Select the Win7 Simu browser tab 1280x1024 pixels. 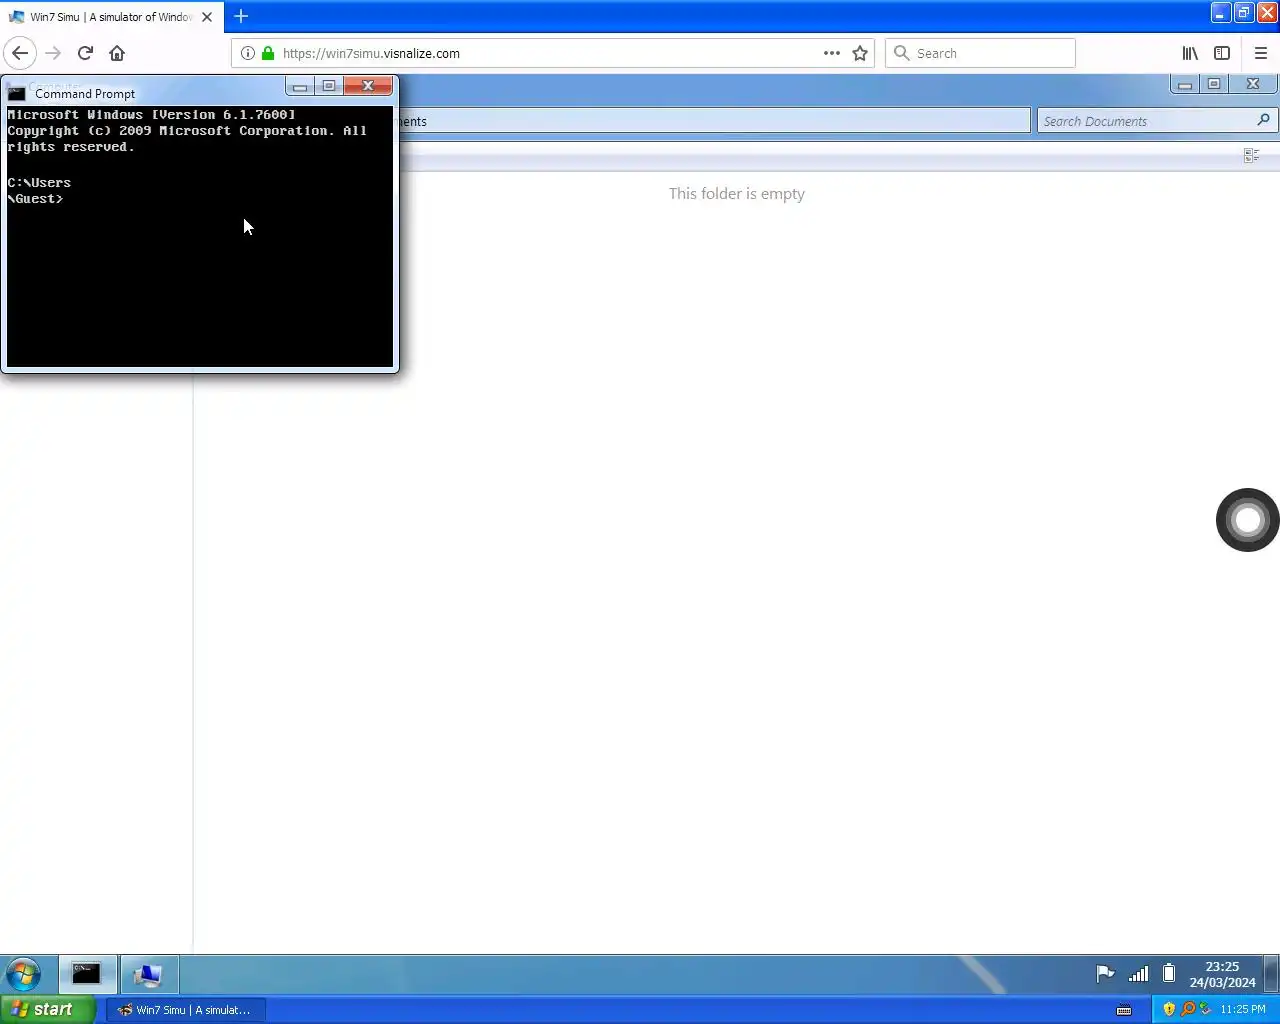coord(111,17)
